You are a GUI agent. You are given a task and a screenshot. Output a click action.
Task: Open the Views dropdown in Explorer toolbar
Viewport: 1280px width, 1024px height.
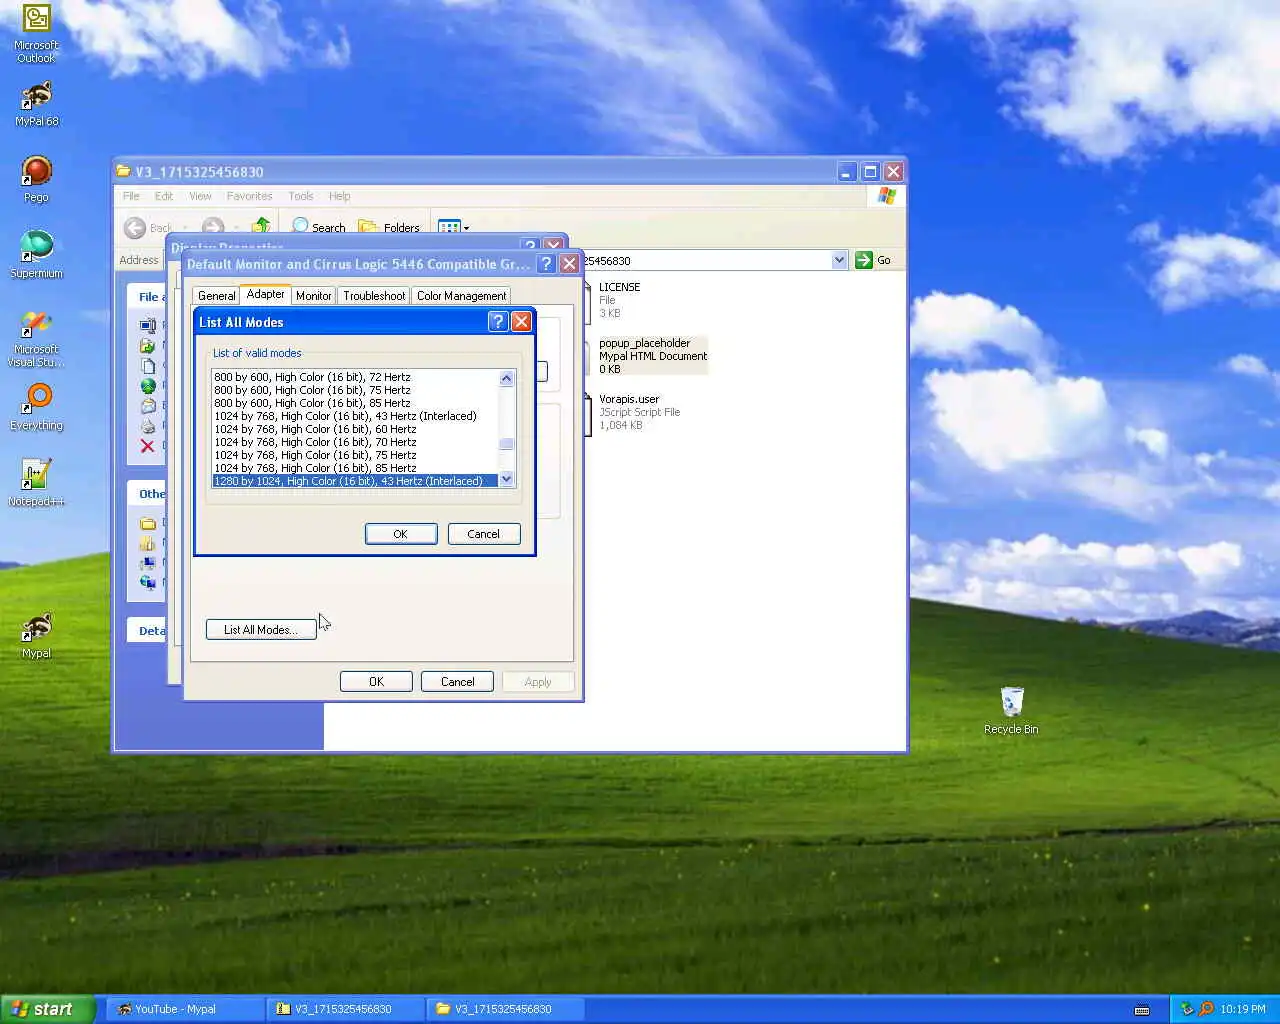tap(454, 227)
